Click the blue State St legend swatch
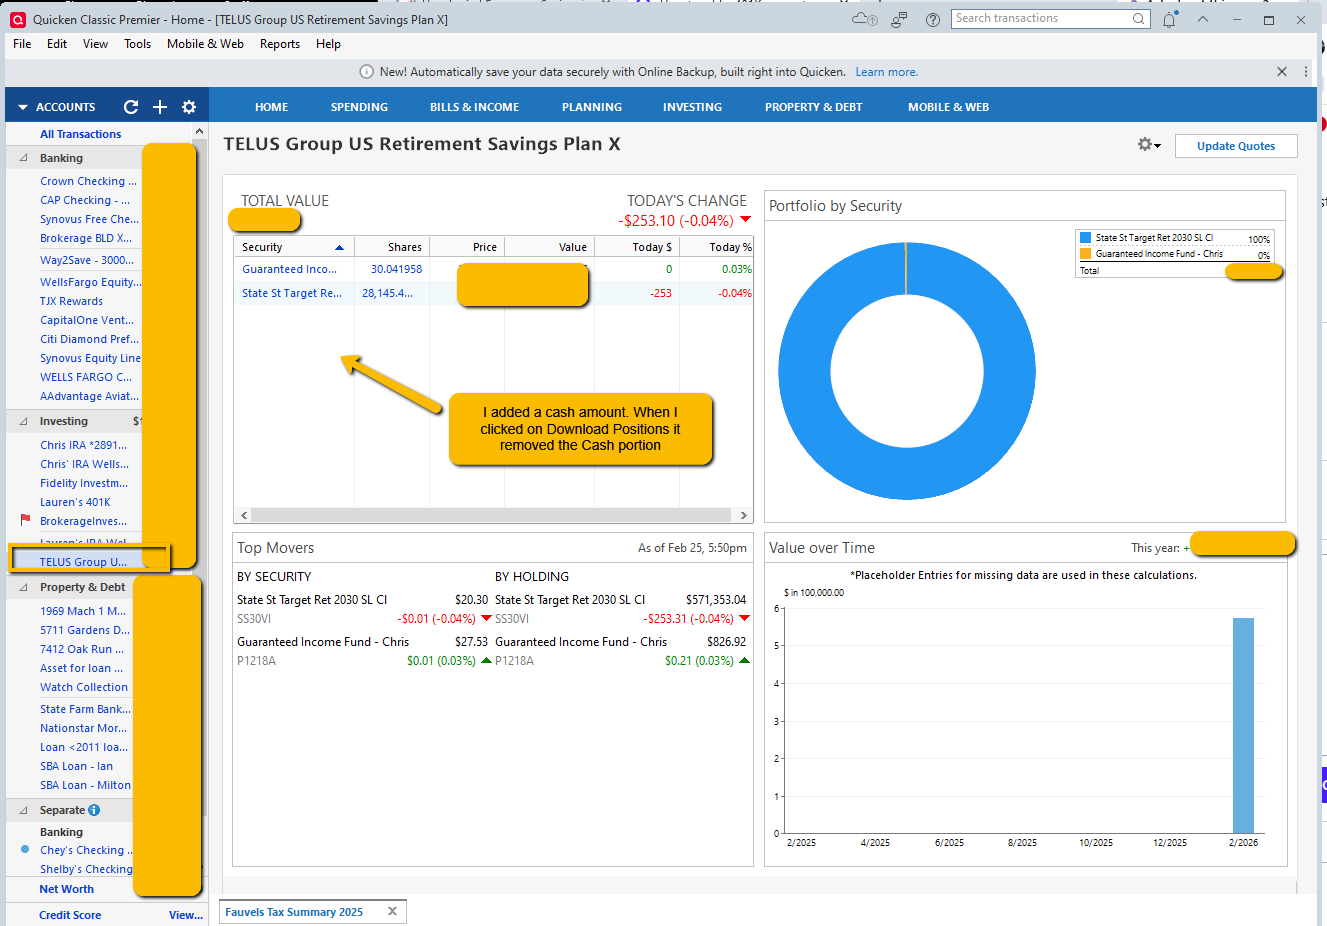 1085,238
